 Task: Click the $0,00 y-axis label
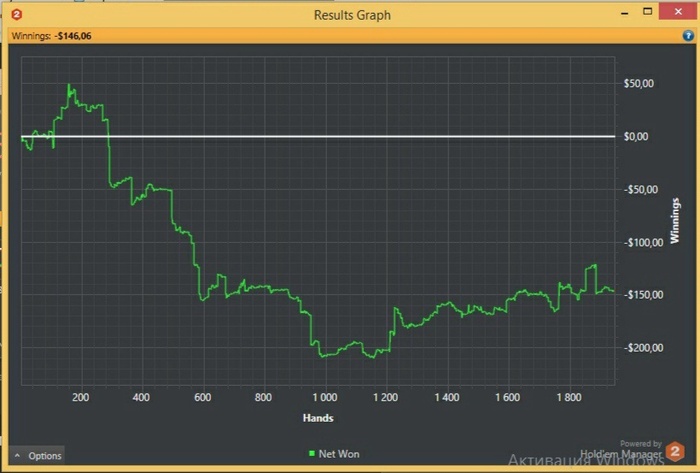[636, 137]
